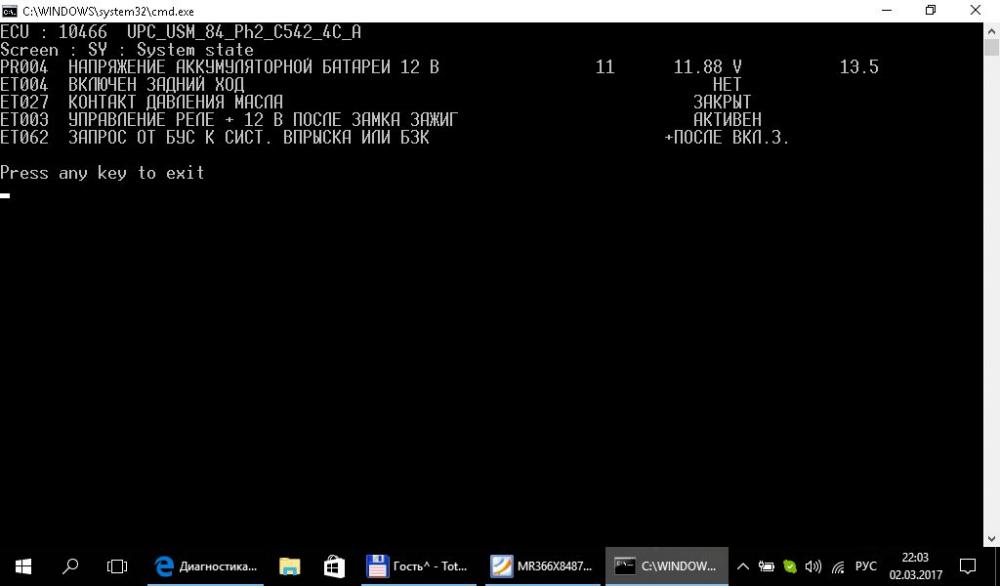Click the PR004 parameter code

point(24,67)
